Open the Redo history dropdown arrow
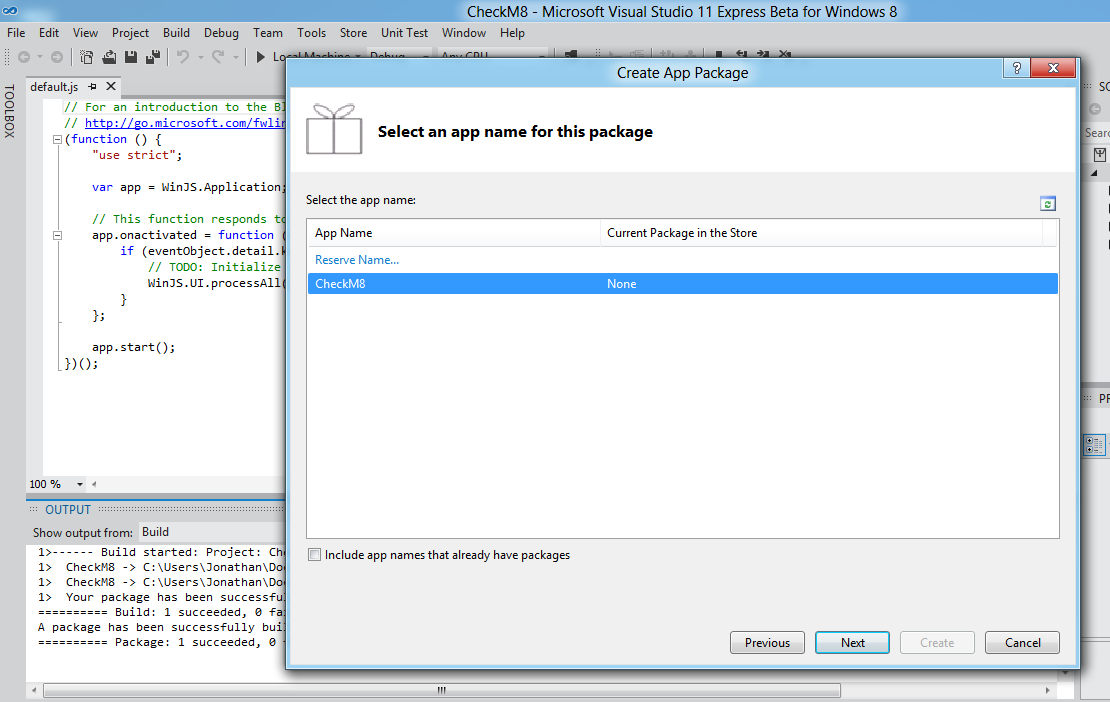1110x702 pixels. pos(236,57)
